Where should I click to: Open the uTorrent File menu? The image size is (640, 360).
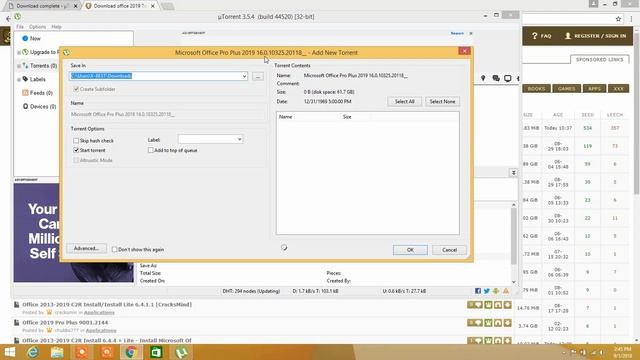[20, 27]
